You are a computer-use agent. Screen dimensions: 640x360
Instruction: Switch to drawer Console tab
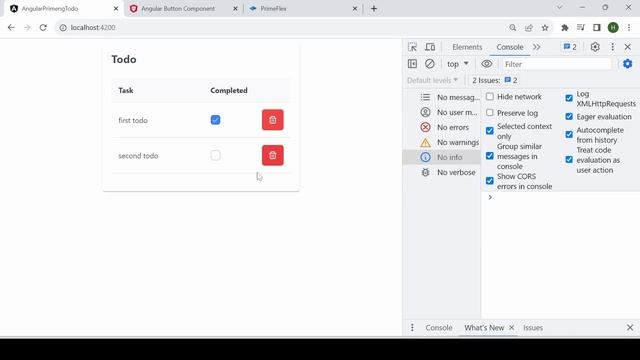[439, 328]
